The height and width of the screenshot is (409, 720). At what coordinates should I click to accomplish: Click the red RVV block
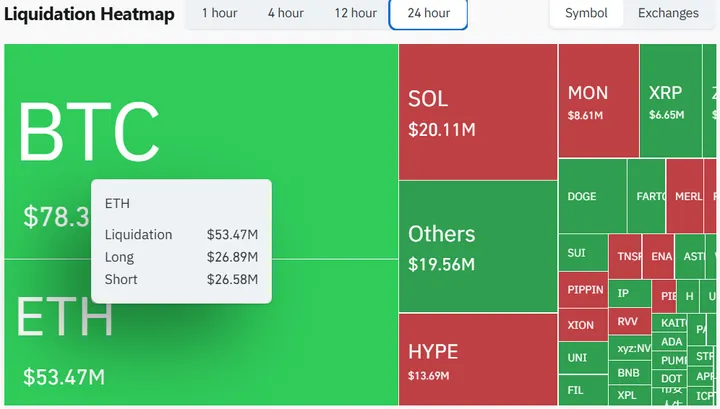[629, 322]
